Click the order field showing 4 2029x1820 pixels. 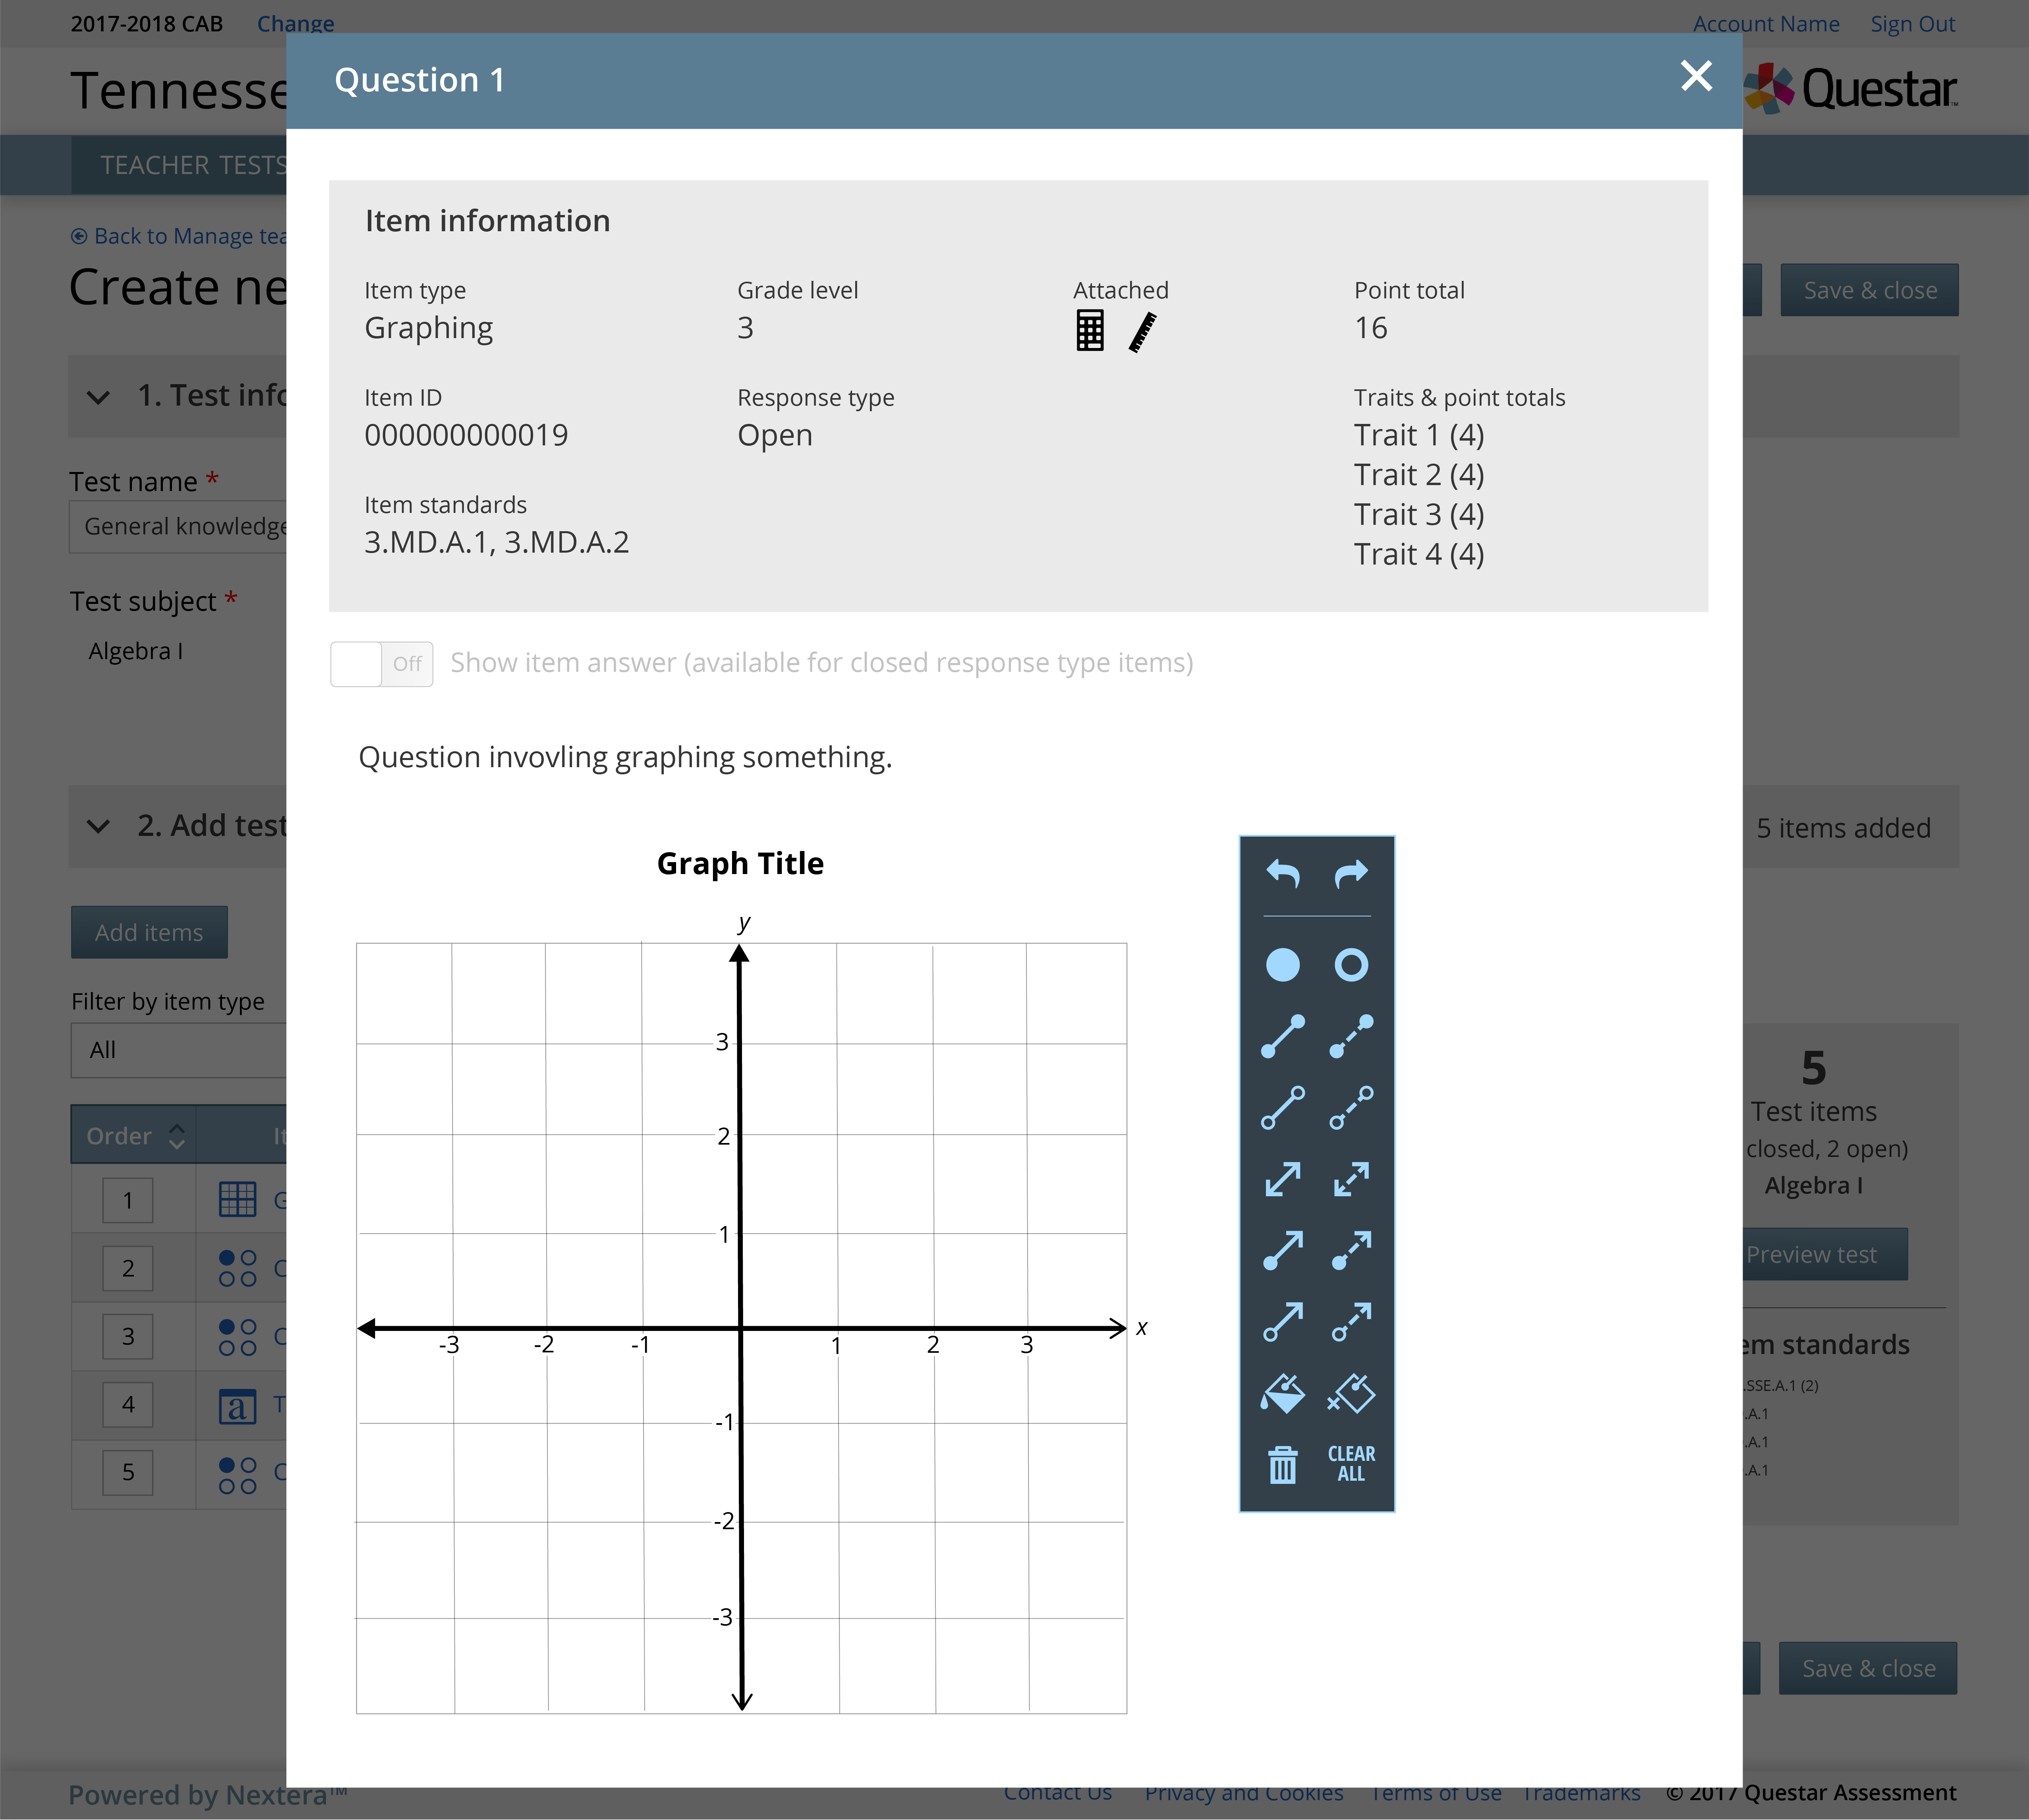pyautogui.click(x=128, y=1404)
